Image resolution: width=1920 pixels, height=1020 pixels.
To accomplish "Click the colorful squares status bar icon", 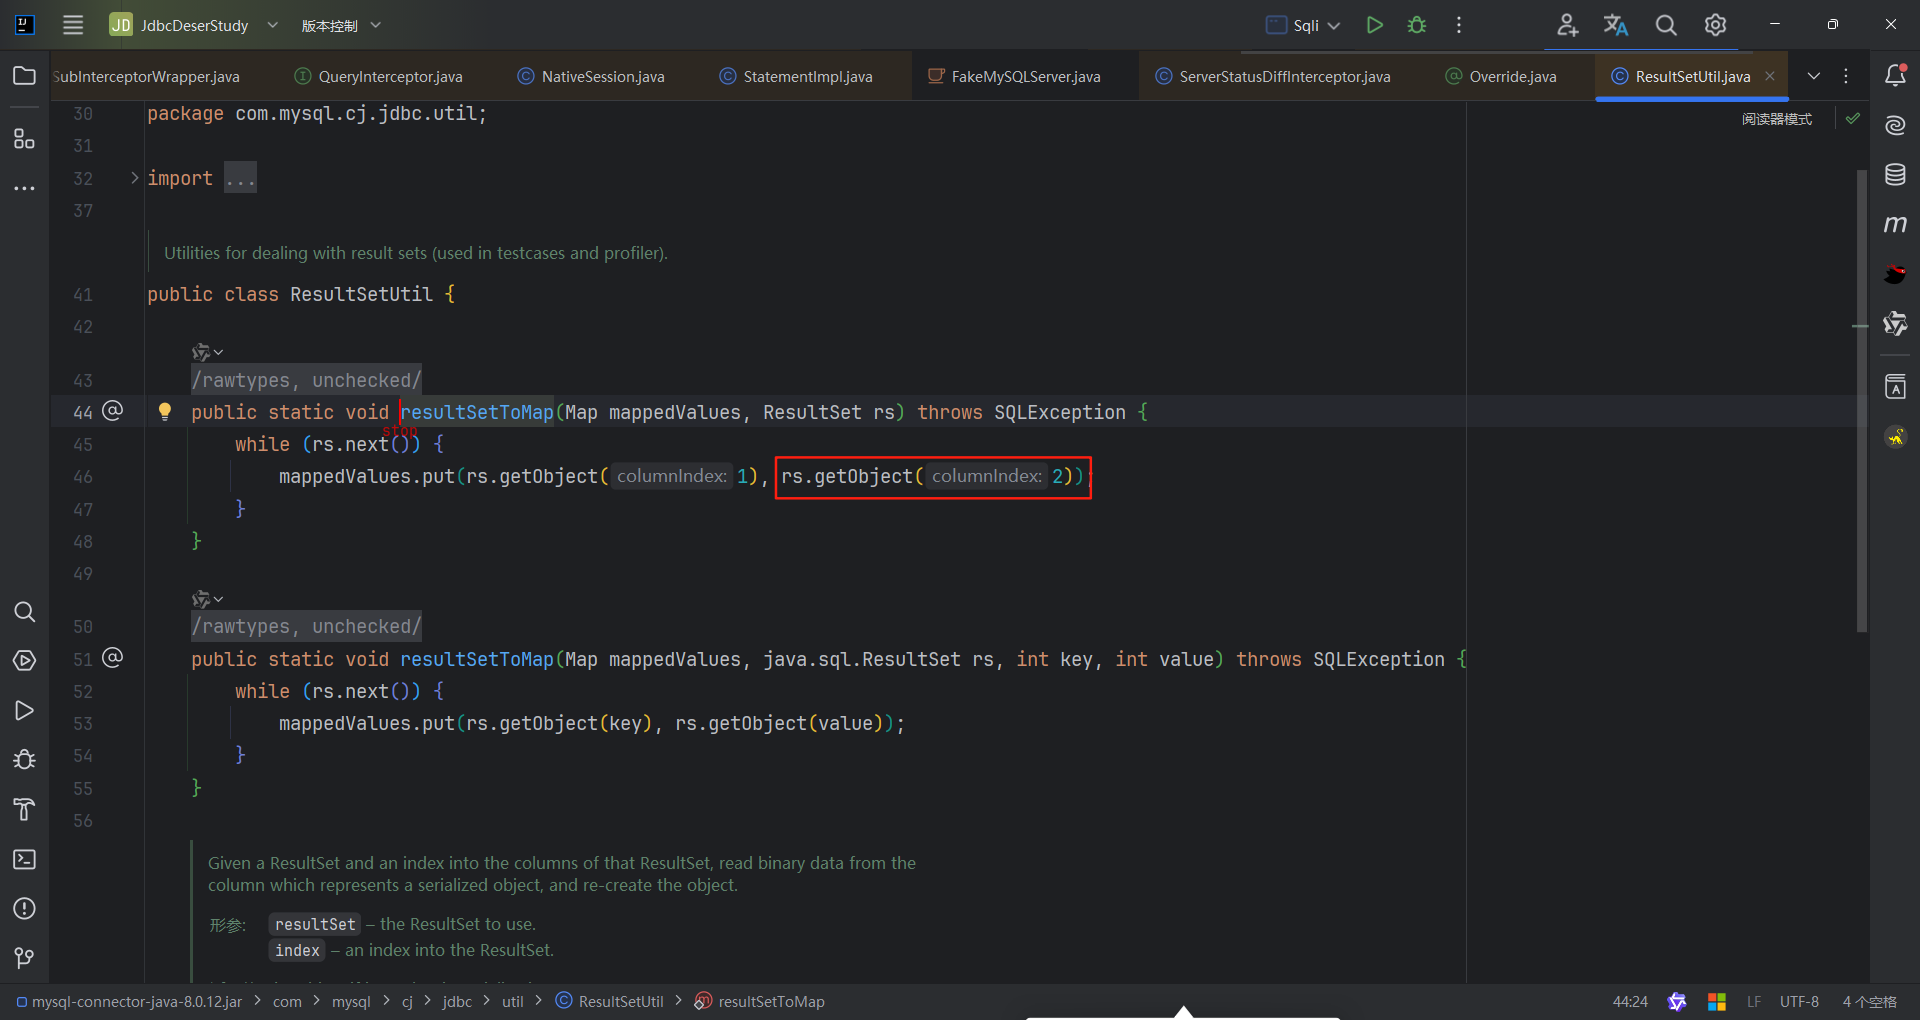I will click(1717, 1001).
